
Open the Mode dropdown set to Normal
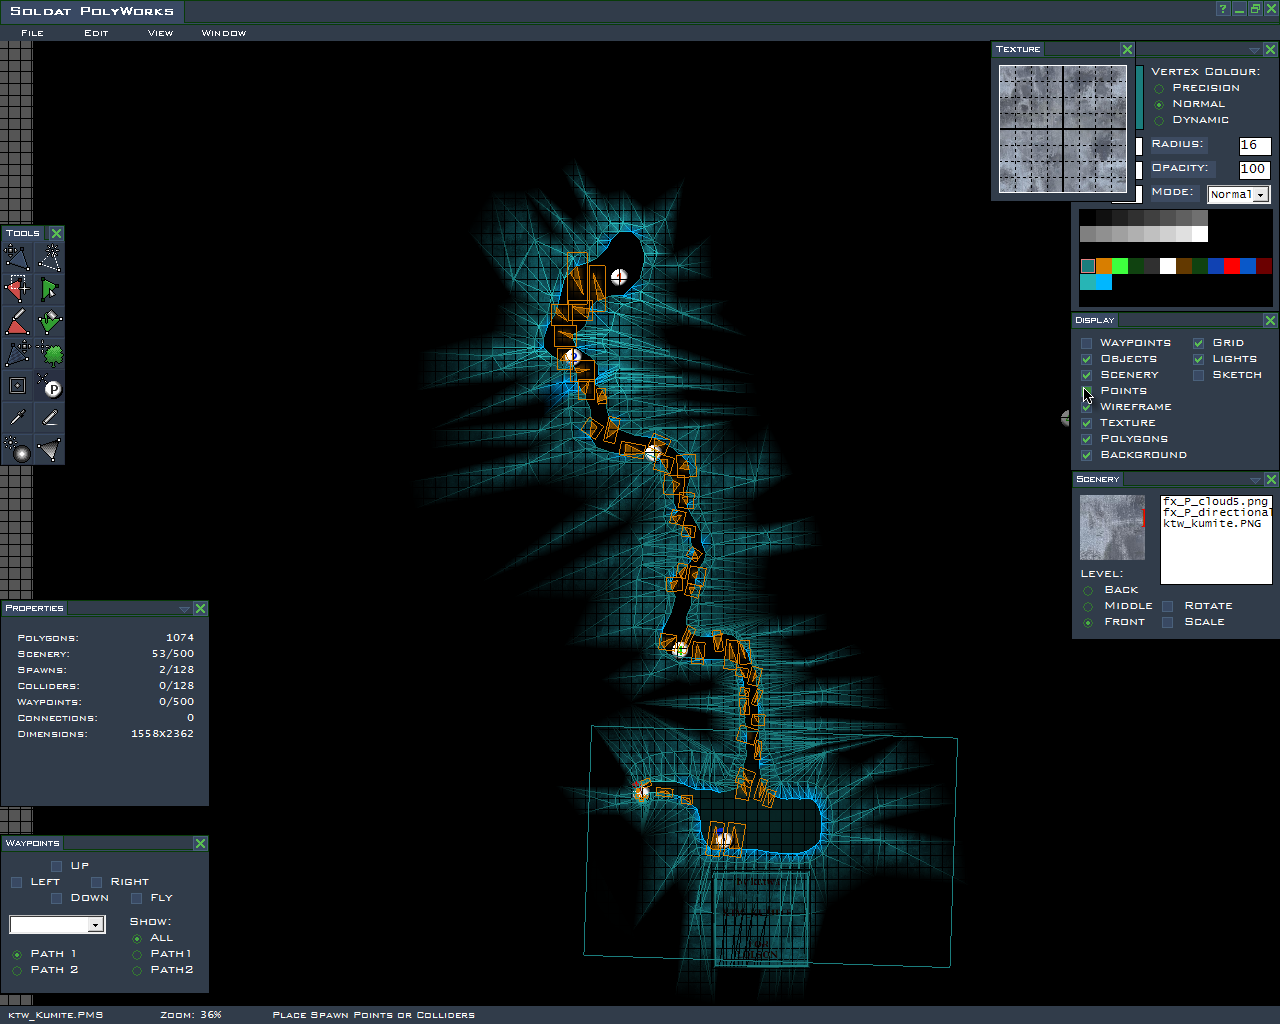tap(1238, 194)
